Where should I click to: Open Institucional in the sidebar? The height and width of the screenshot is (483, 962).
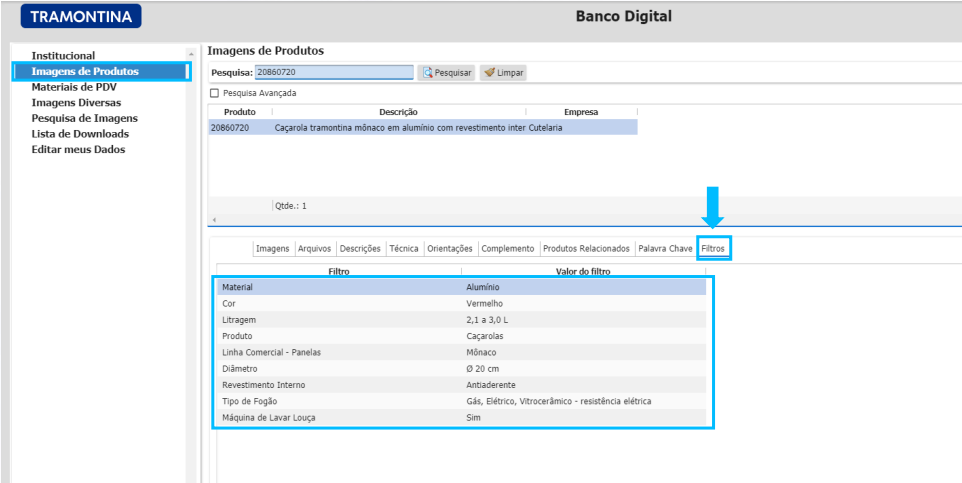(63, 56)
